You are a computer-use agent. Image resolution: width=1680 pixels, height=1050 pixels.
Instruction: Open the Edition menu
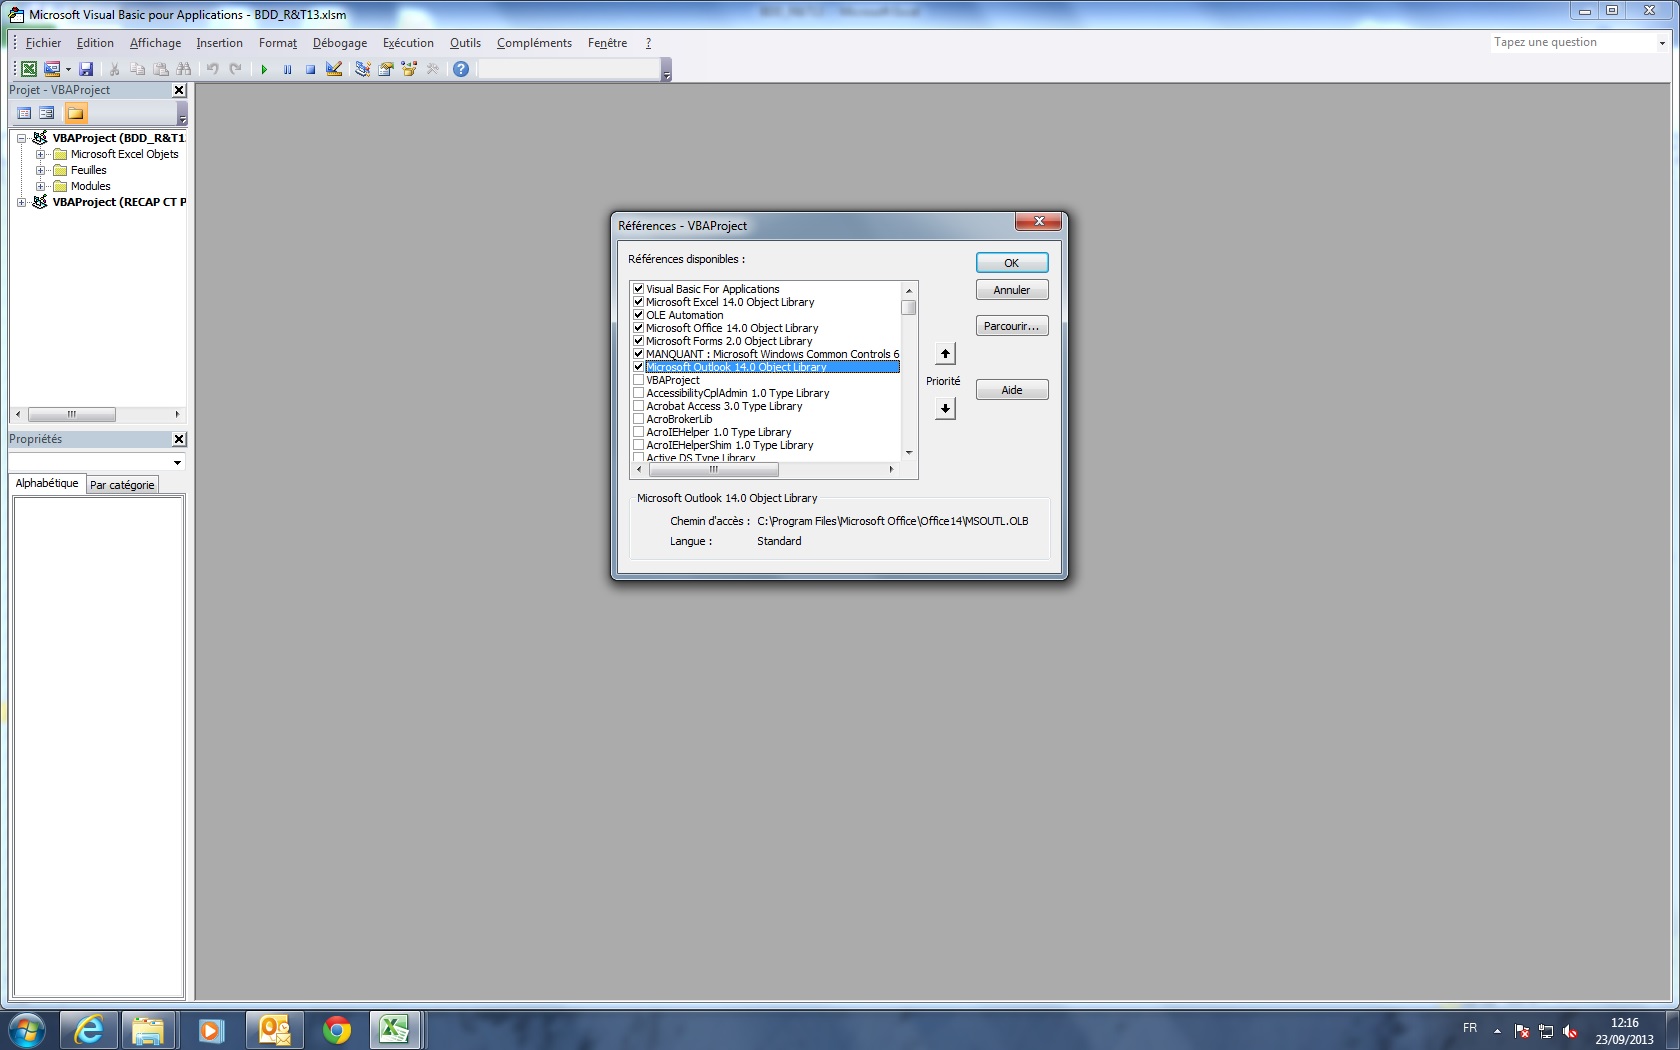point(95,43)
